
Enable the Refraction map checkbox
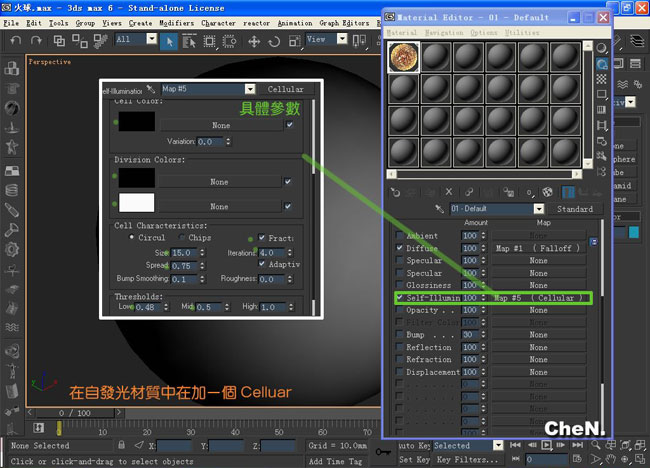pos(399,359)
